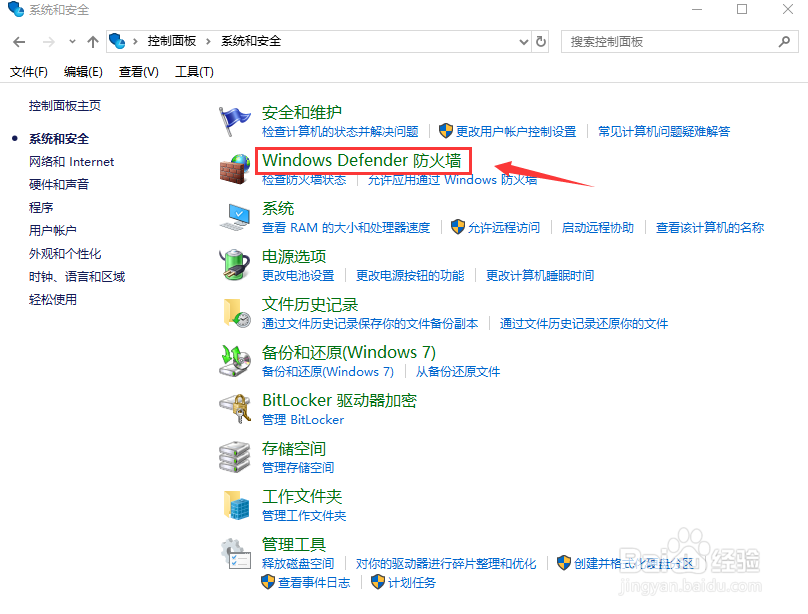
Task: Select the 电源选项 battery icon
Action: 235,266
